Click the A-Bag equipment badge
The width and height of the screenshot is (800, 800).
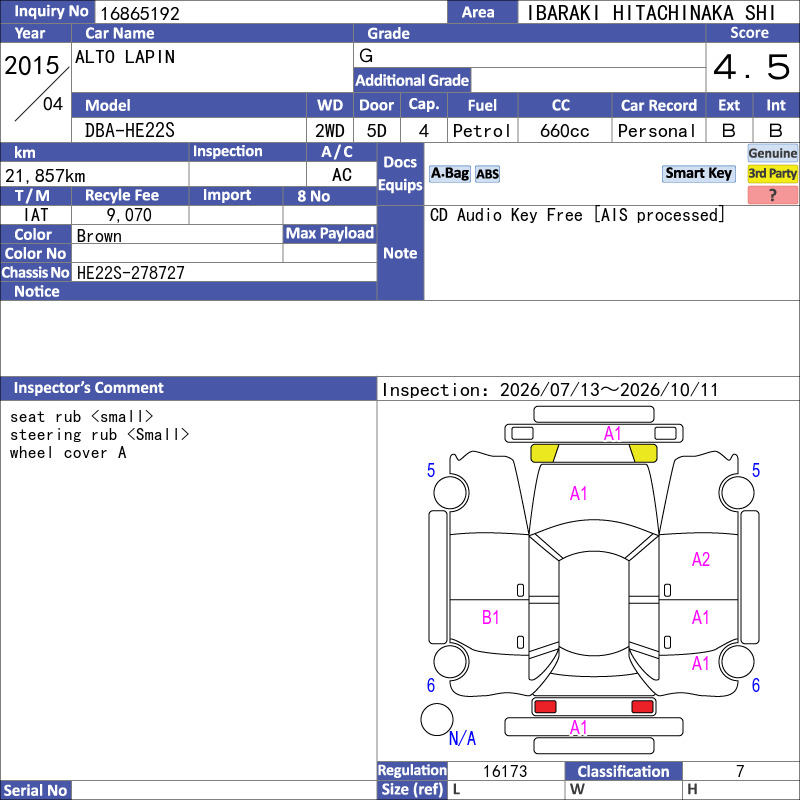[x=449, y=174]
